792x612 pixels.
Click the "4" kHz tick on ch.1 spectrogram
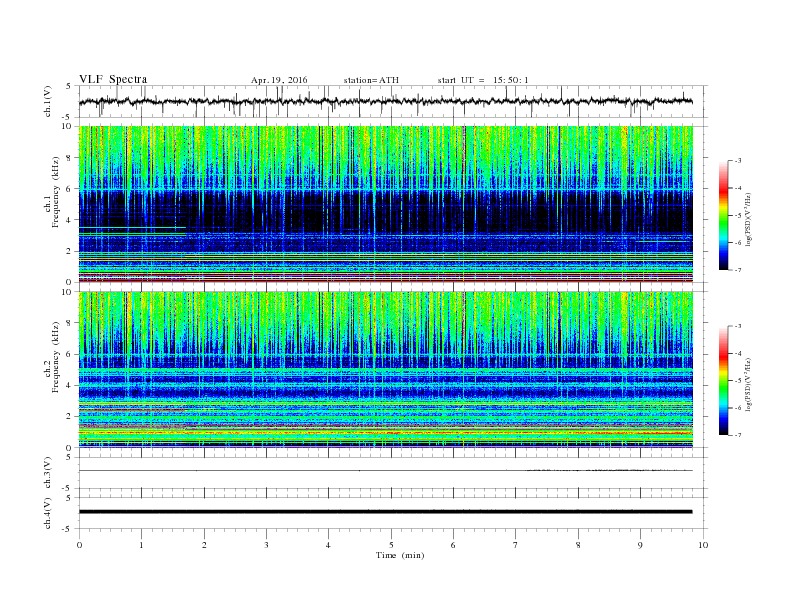click(70, 220)
